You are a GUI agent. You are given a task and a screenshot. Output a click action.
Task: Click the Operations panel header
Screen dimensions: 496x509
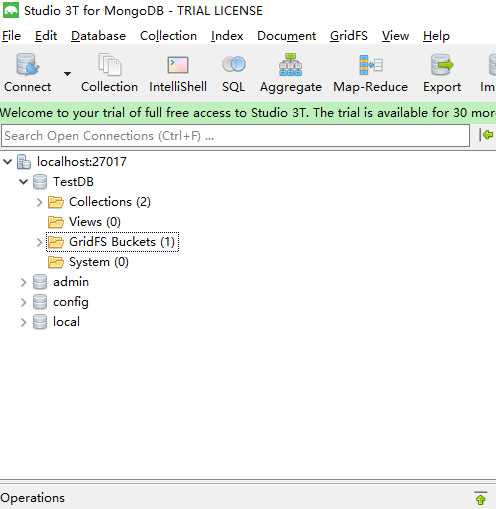(x=32, y=498)
